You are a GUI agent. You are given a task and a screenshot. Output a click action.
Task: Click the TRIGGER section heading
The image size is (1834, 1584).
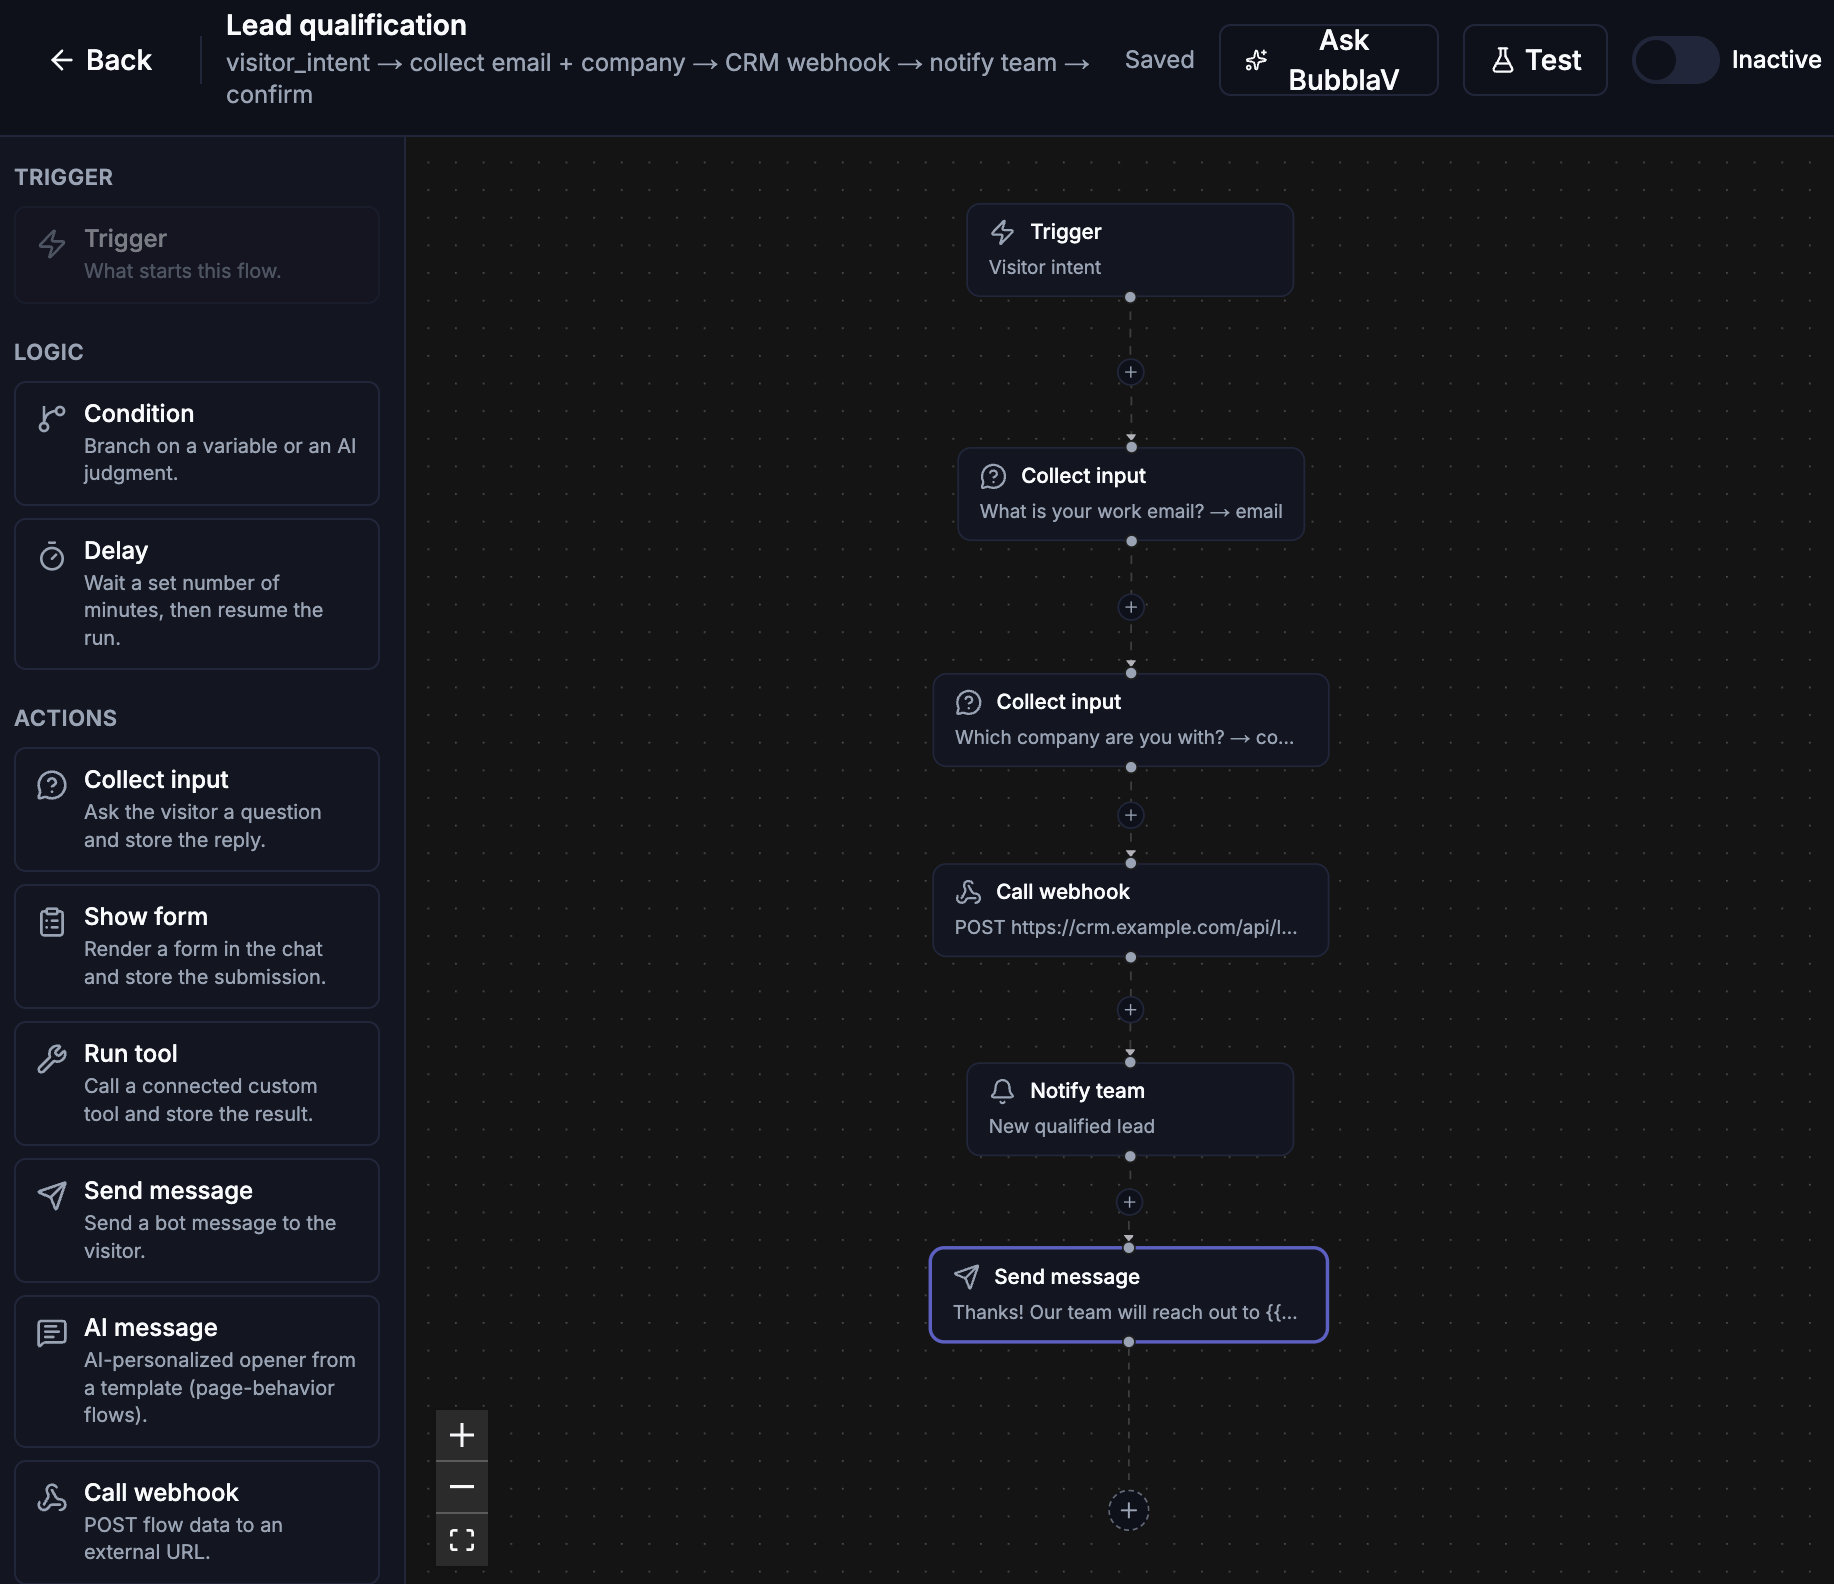(64, 177)
